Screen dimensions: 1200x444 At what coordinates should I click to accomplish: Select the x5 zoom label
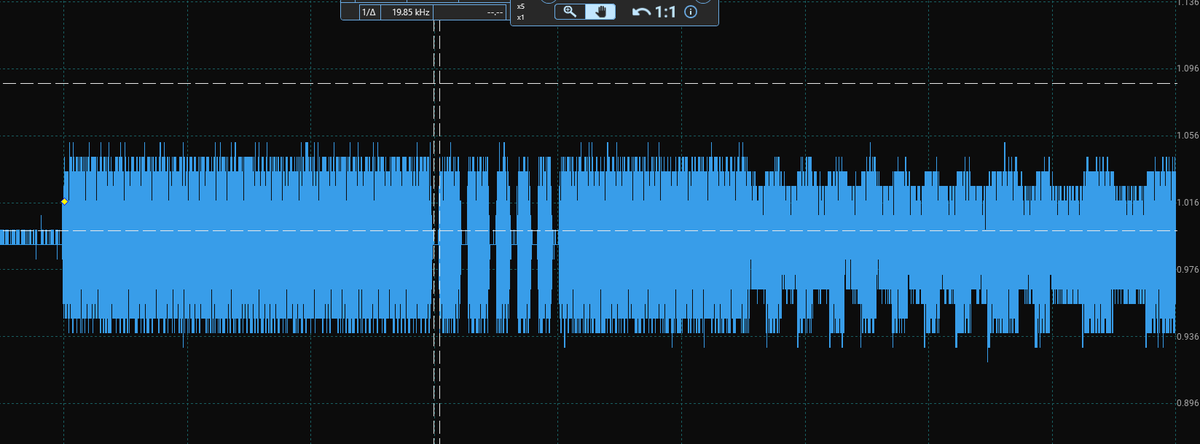[521, 6]
